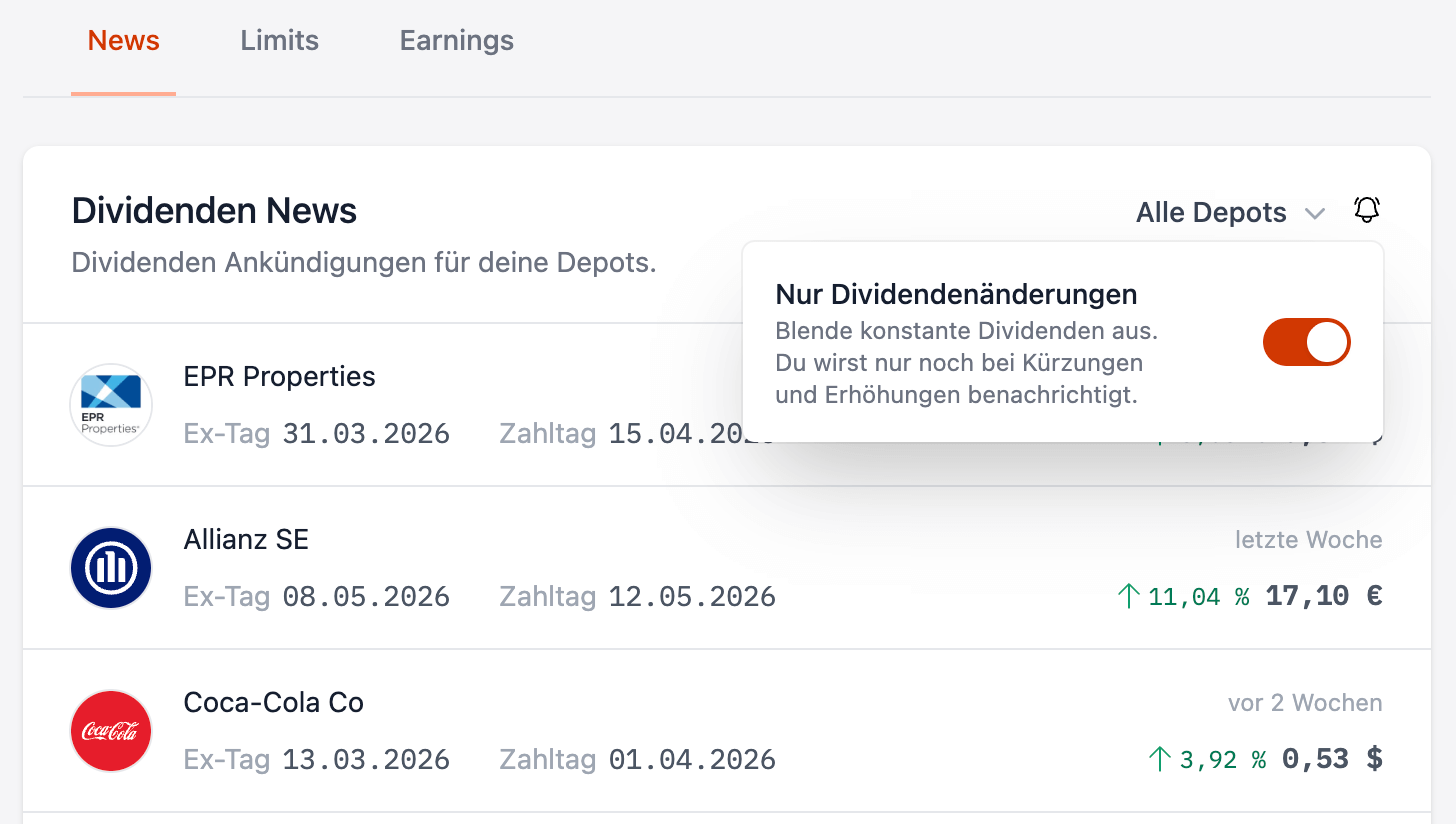Click the Allianz dividend amount 17,10 €

pos(1323,597)
